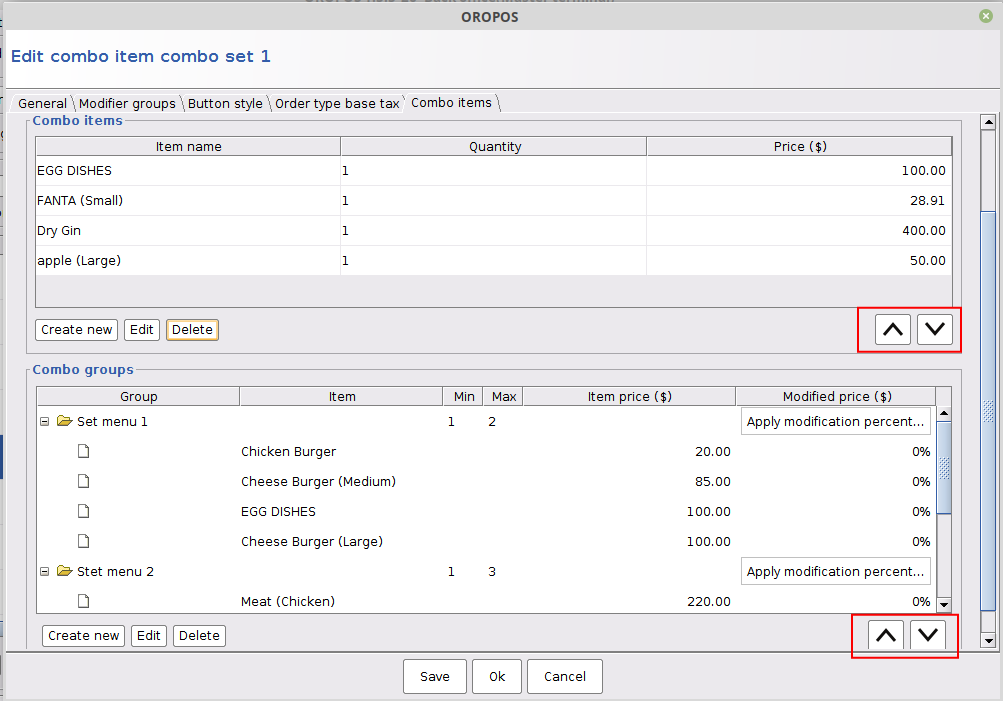1003x701 pixels.
Task: Move combo group up with arrow button
Action: point(885,635)
